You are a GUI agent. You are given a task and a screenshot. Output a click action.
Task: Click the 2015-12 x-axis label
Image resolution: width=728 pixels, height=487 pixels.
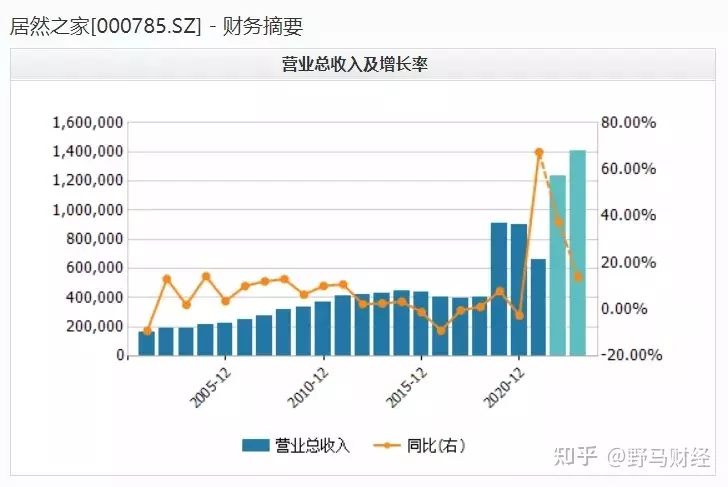pyautogui.click(x=407, y=388)
